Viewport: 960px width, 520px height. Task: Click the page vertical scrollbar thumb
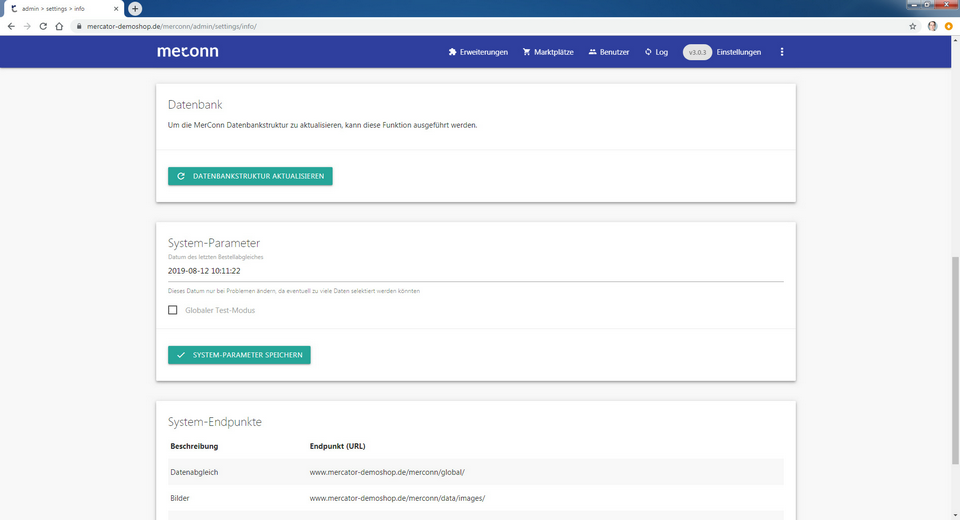[x=955, y=360]
